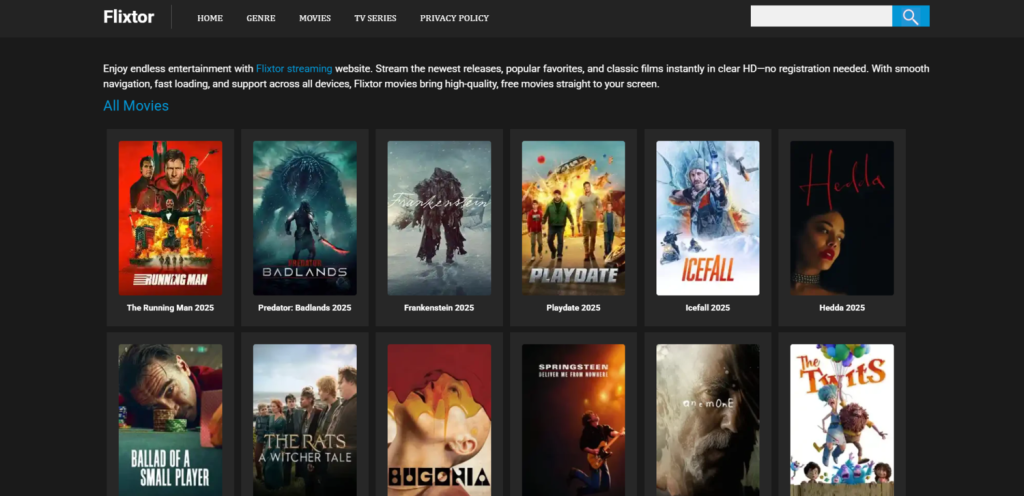Select the 'The Running Man 2025' title
This screenshot has height=496, width=1024.
pos(170,308)
